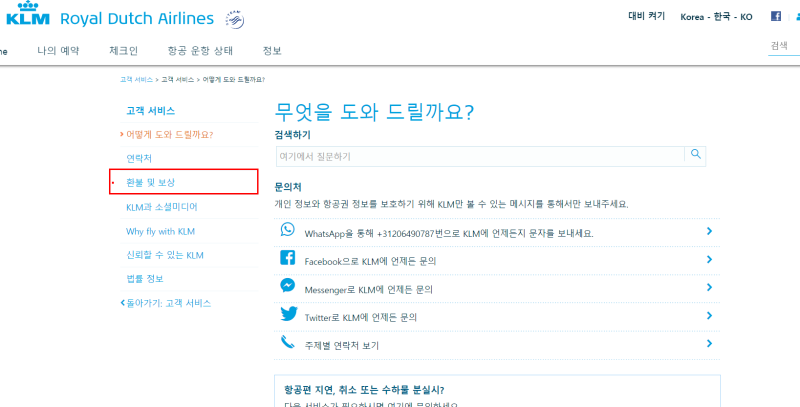Expand the 주제별 연락처 보기 chevron
The height and width of the screenshot is (407, 800).
[709, 344]
